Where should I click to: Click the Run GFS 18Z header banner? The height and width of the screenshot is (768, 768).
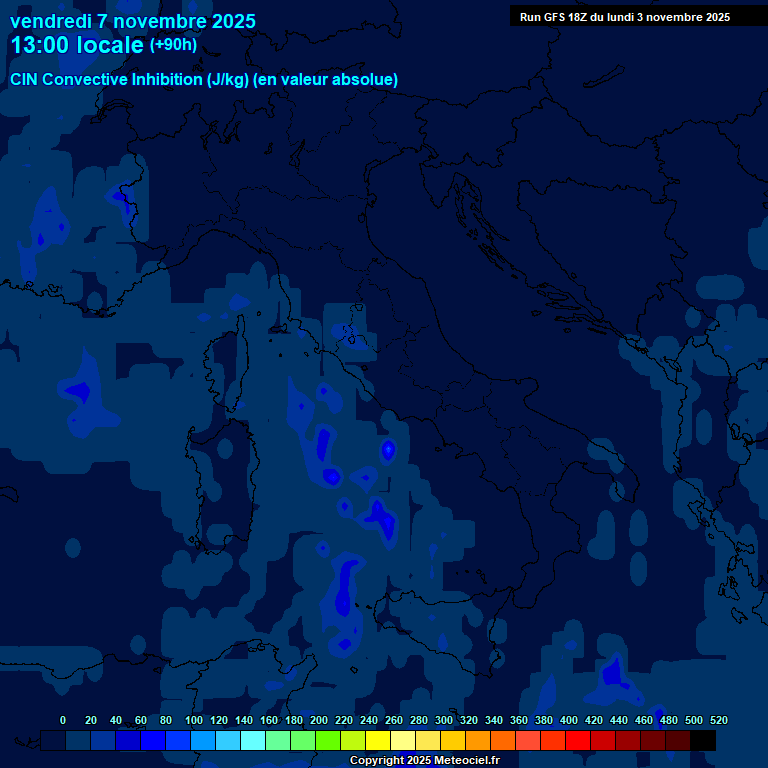624,17
